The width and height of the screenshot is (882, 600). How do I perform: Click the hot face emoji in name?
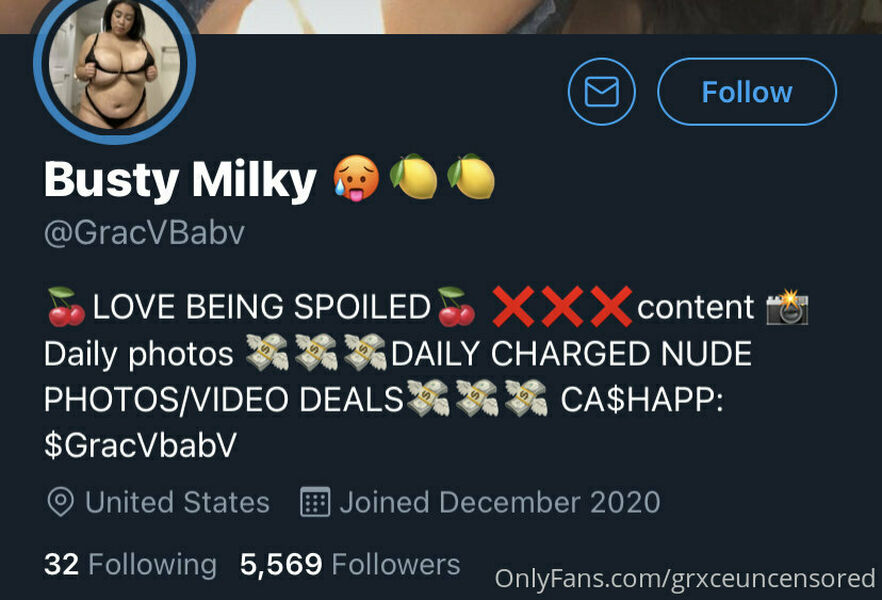[x=357, y=179]
